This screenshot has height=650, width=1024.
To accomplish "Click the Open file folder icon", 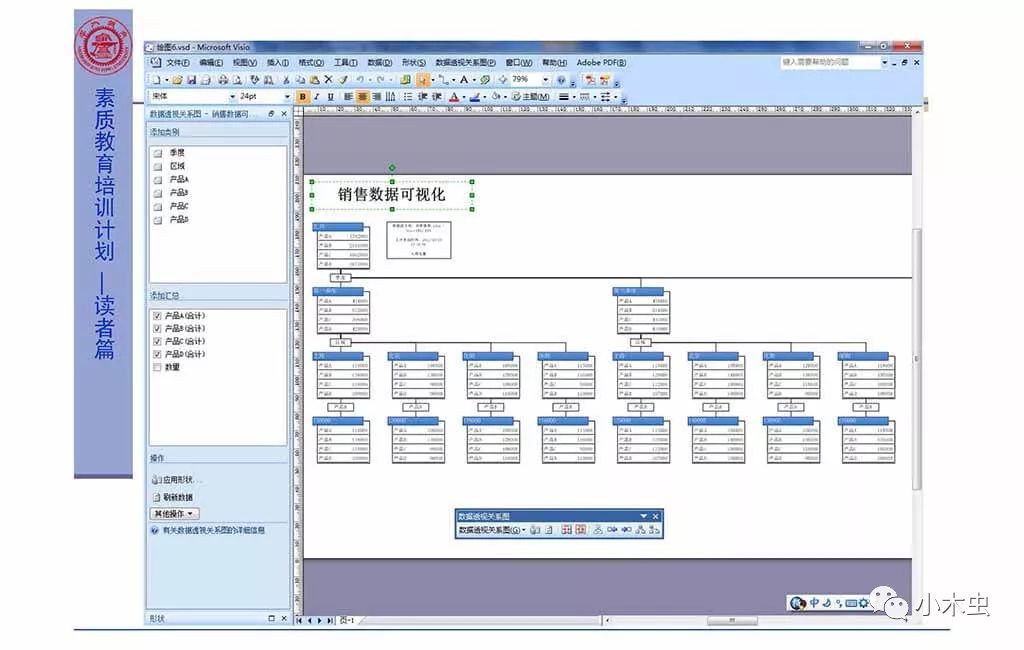I will click(x=177, y=80).
